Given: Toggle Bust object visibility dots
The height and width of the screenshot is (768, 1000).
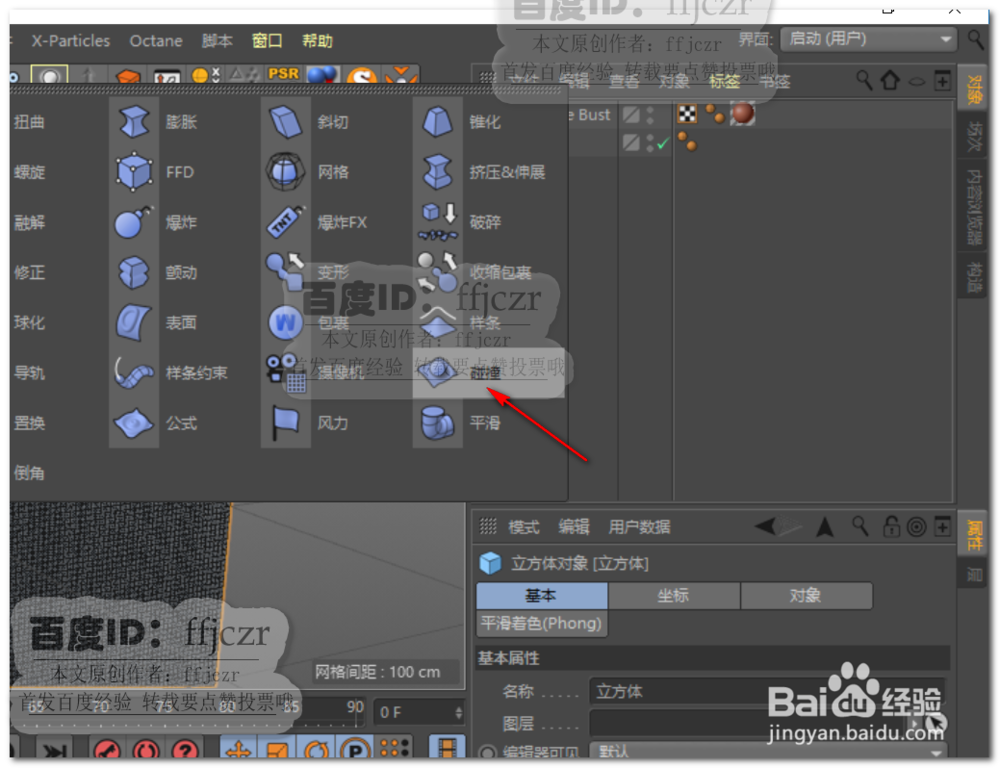Looking at the screenshot, I should pos(650,115).
